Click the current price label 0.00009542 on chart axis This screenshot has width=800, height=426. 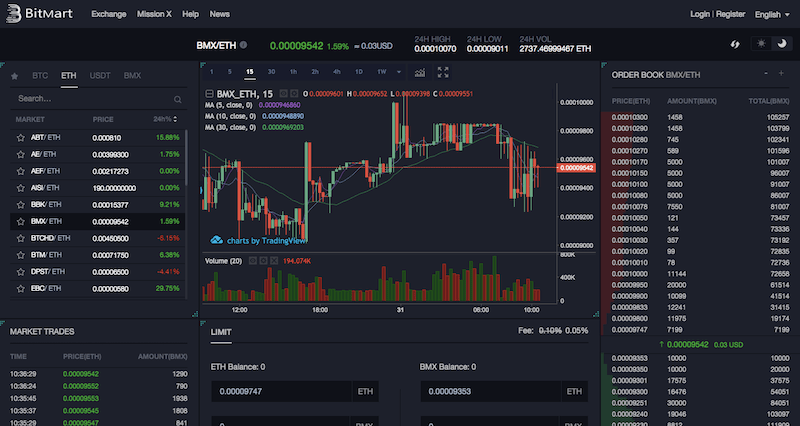click(576, 168)
